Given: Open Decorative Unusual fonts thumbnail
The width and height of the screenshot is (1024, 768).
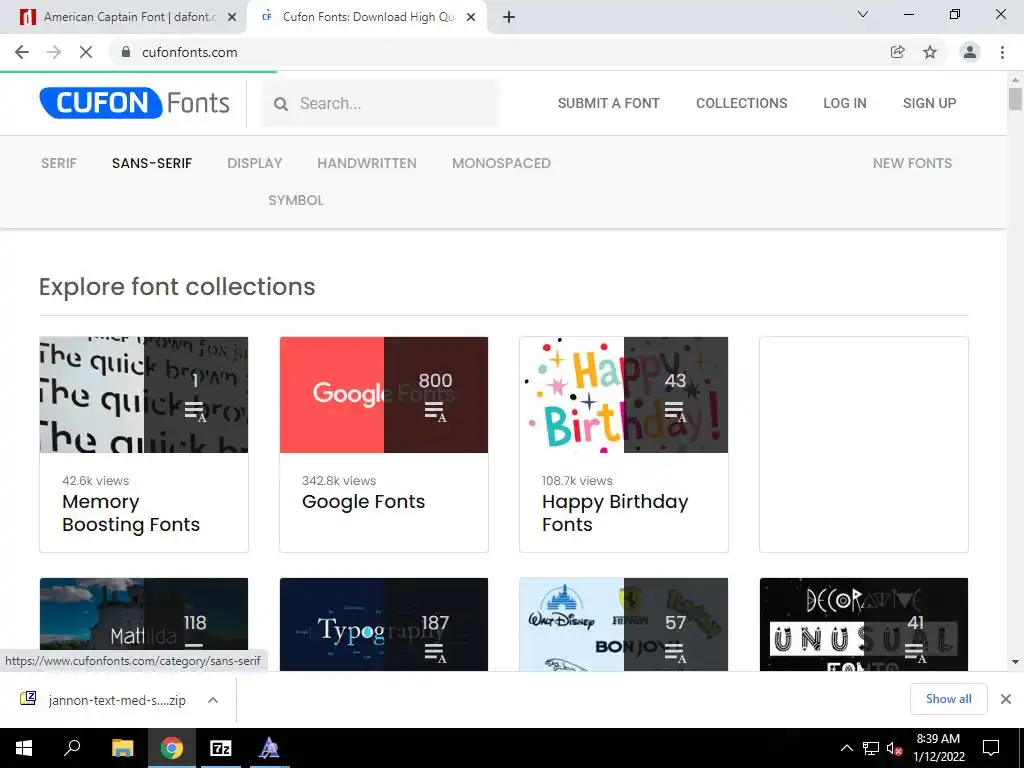Looking at the screenshot, I should [863, 624].
